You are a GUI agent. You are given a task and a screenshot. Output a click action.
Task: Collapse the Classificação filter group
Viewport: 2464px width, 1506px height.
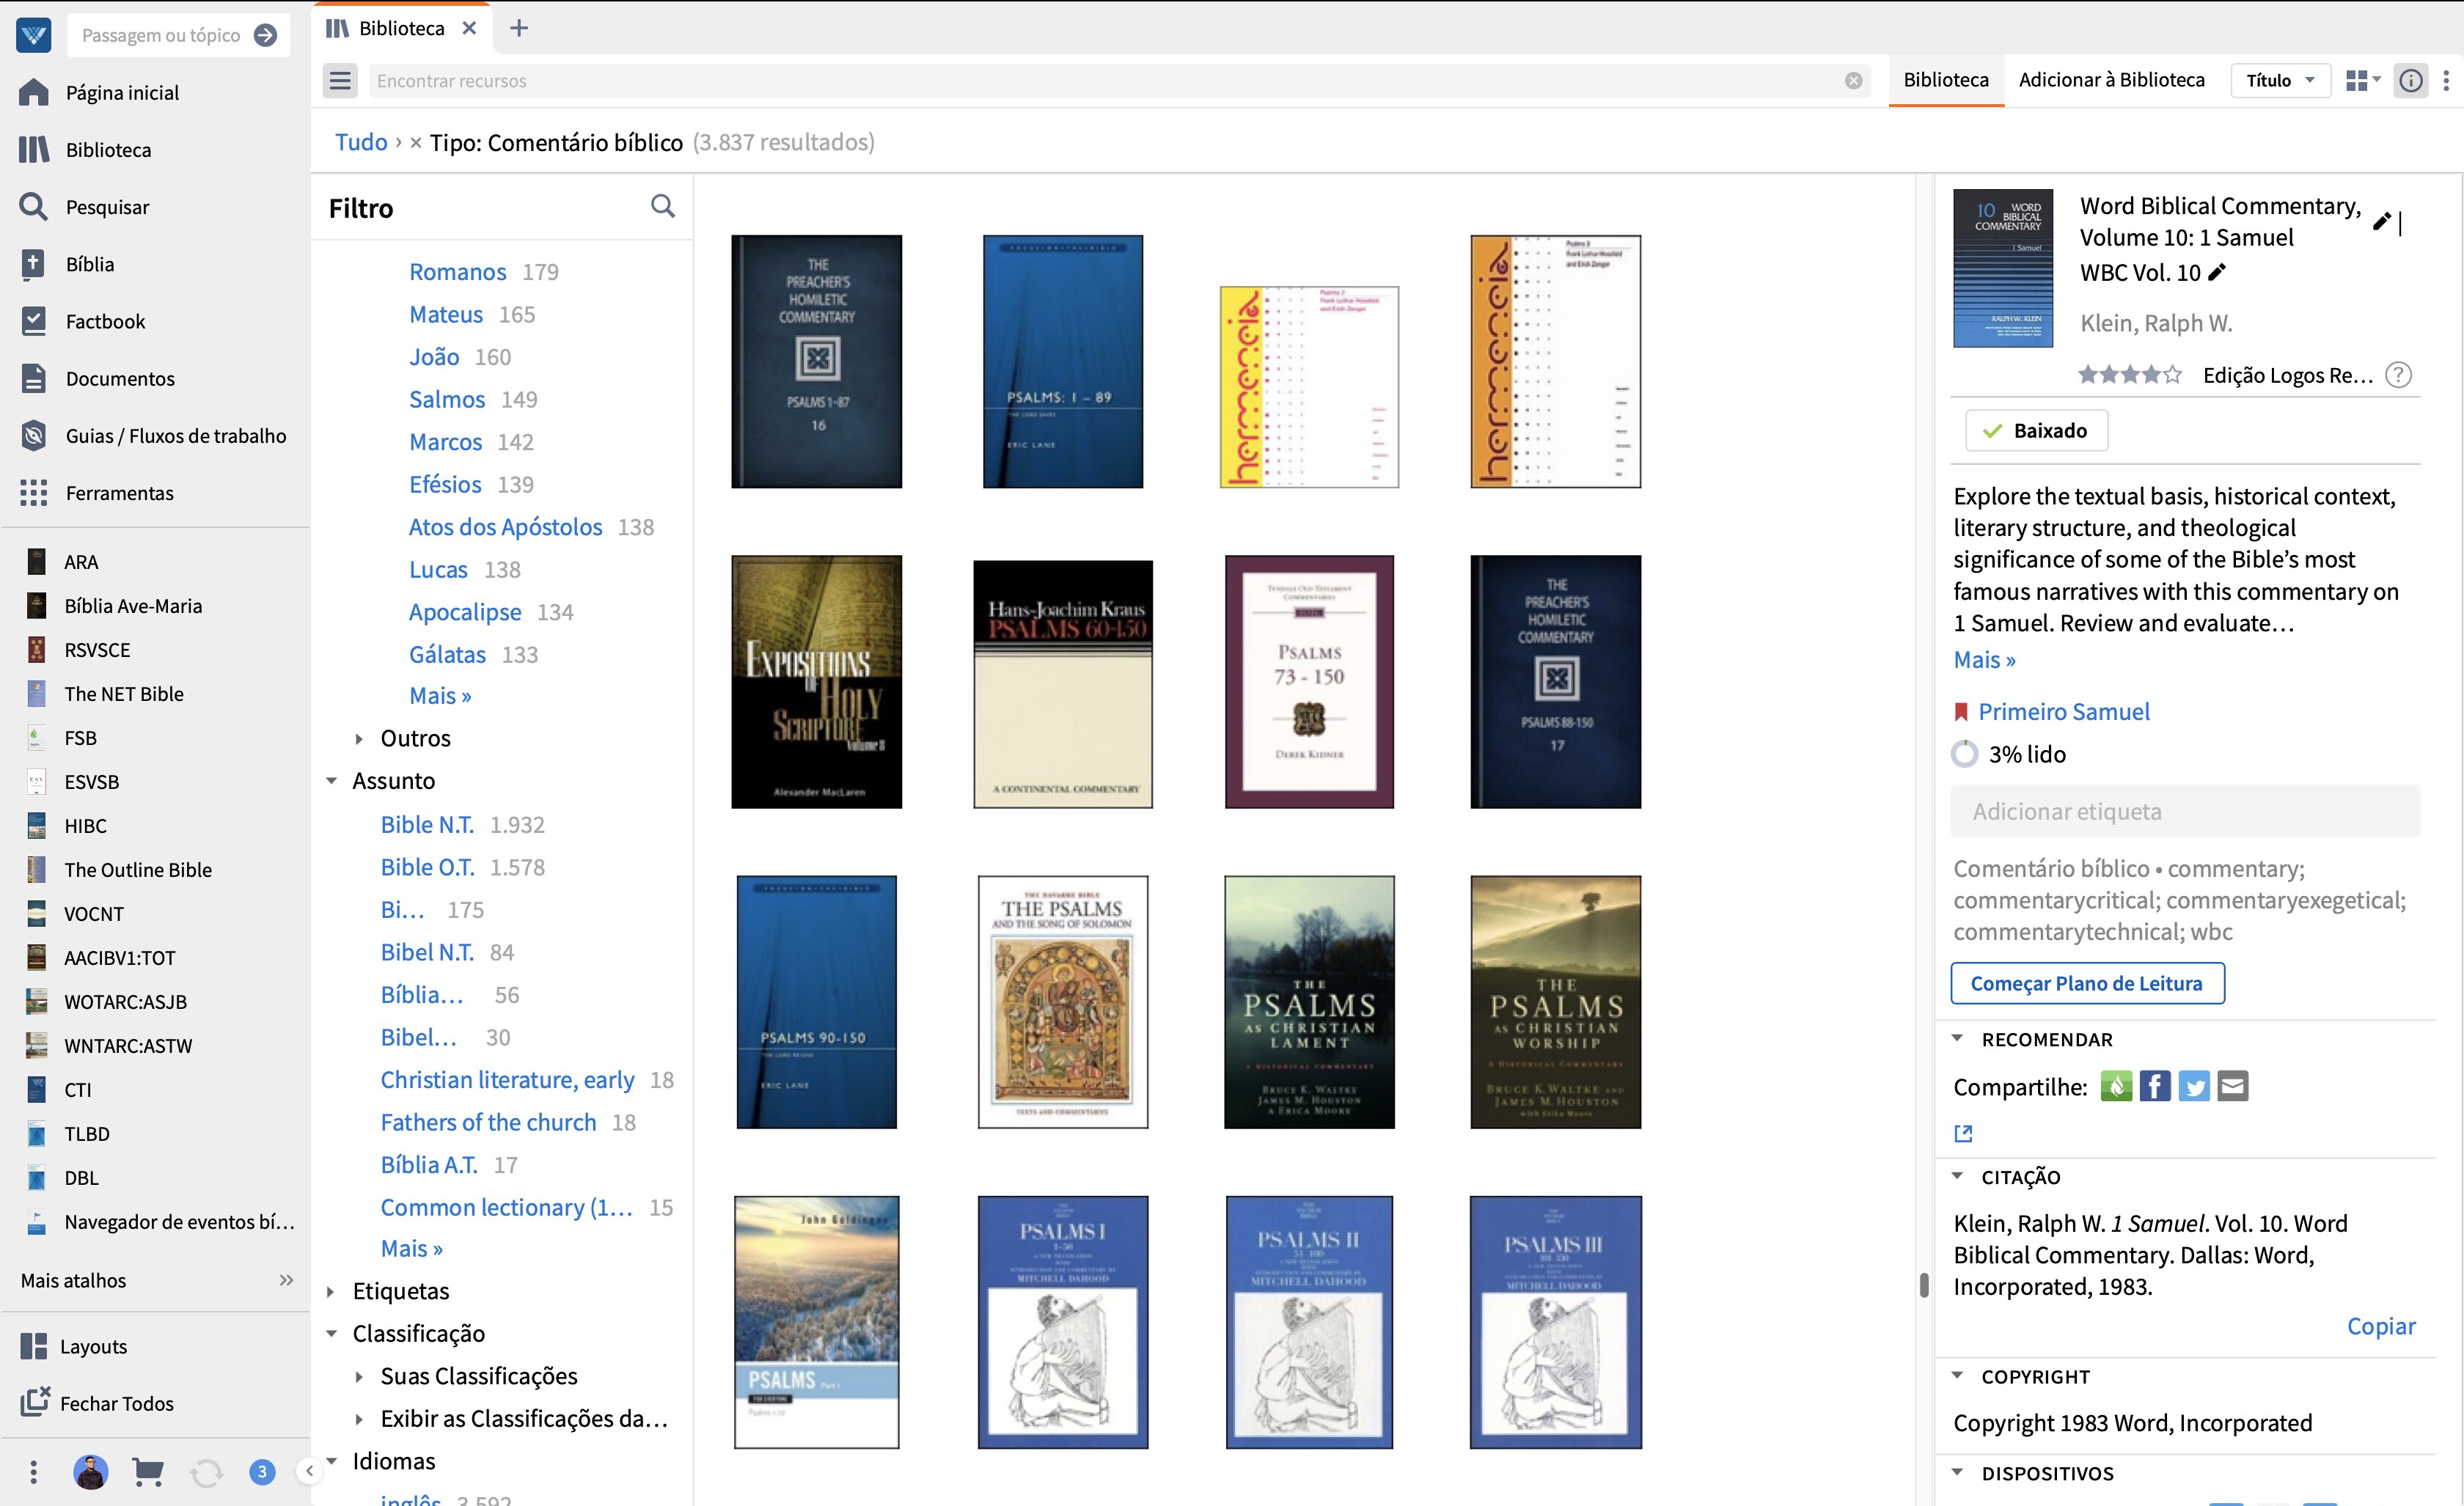331,1334
